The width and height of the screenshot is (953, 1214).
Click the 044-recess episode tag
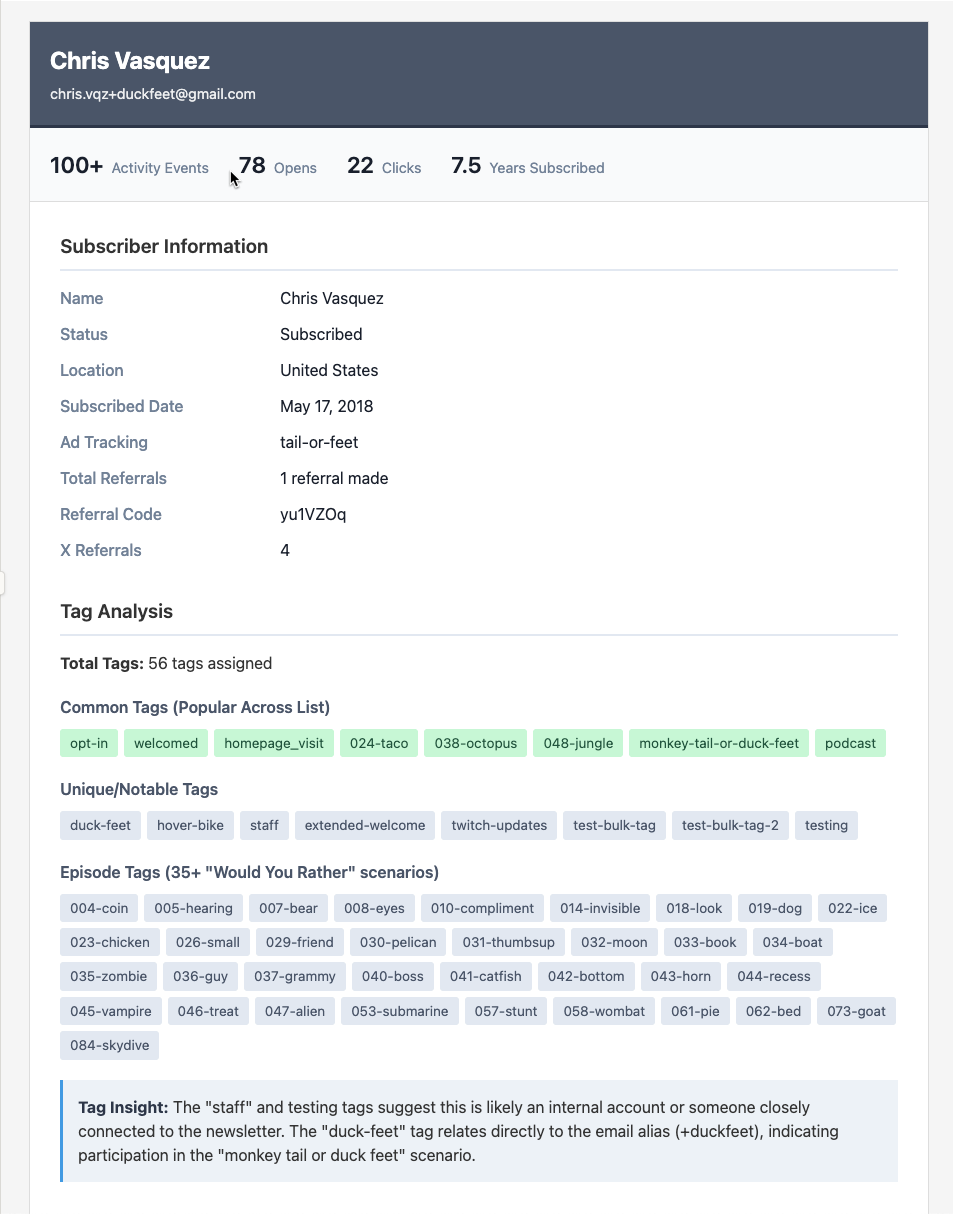(x=774, y=976)
